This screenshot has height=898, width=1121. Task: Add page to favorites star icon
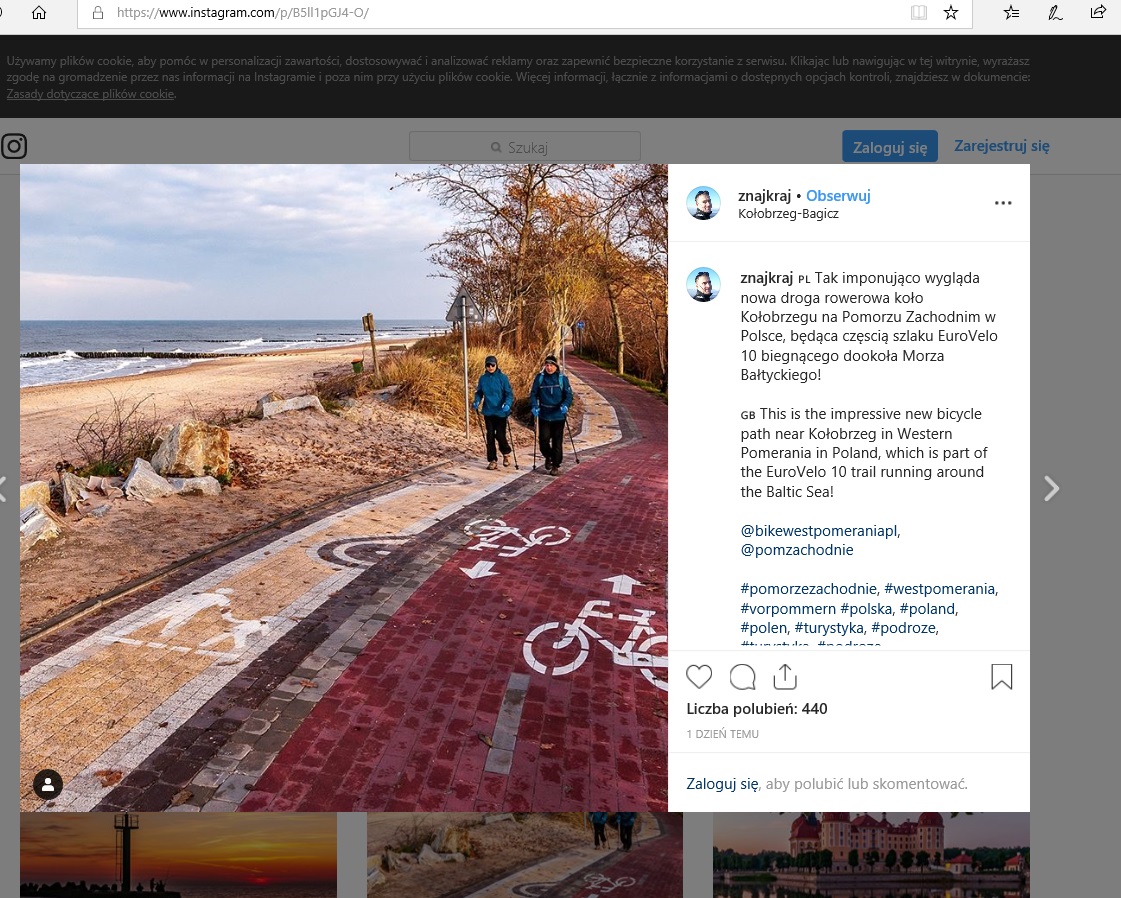[951, 13]
